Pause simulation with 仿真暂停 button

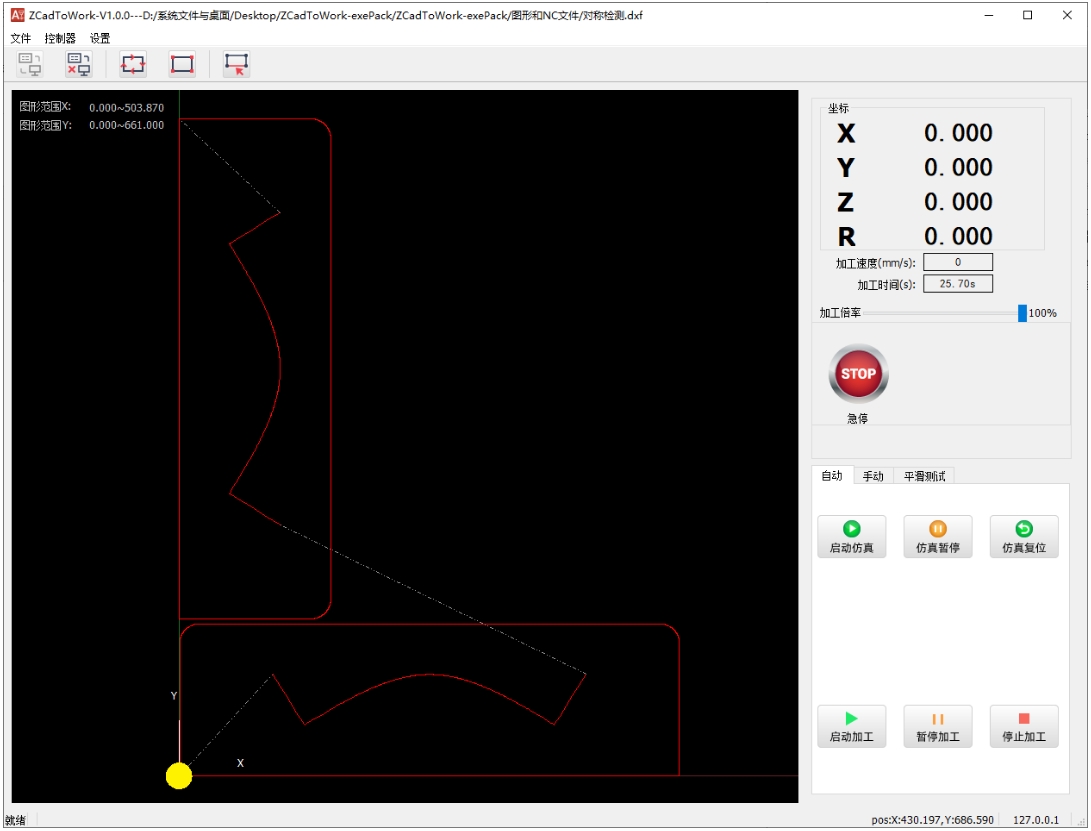pyautogui.click(x=938, y=537)
